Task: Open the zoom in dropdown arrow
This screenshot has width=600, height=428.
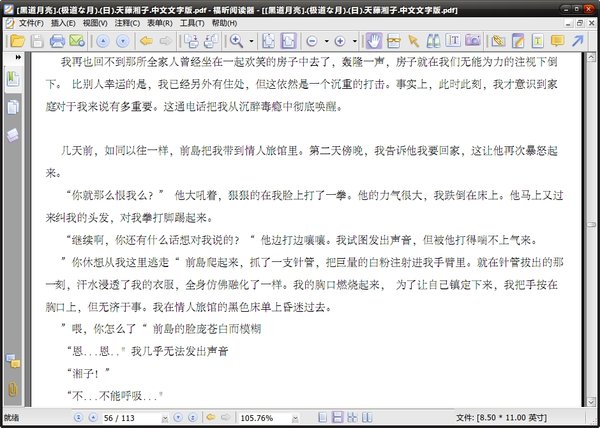Action: tap(355, 41)
